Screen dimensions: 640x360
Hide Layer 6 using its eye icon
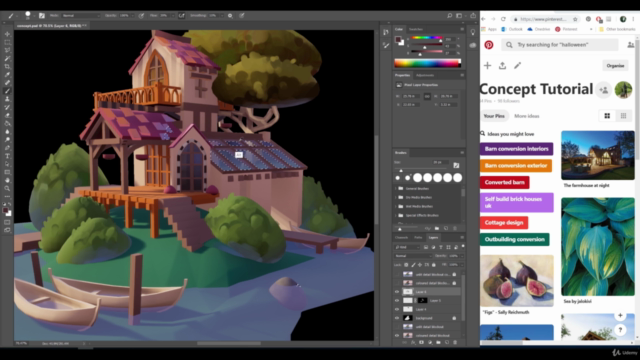click(x=397, y=292)
